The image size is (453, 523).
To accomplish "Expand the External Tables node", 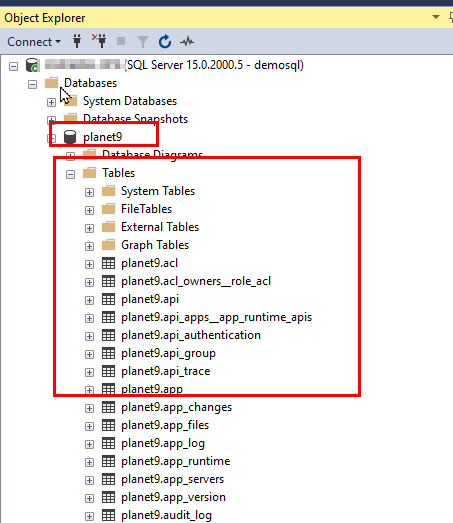I will pyautogui.click(x=89, y=228).
